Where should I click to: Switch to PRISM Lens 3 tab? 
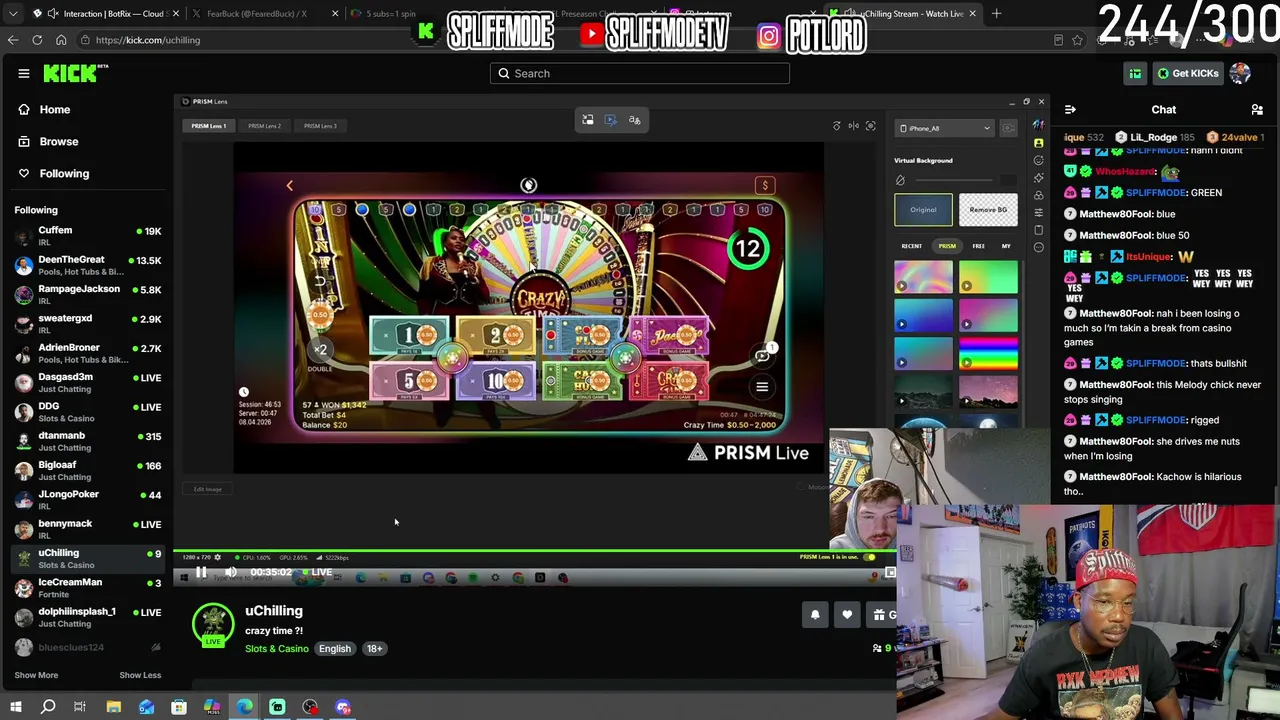[320, 126]
